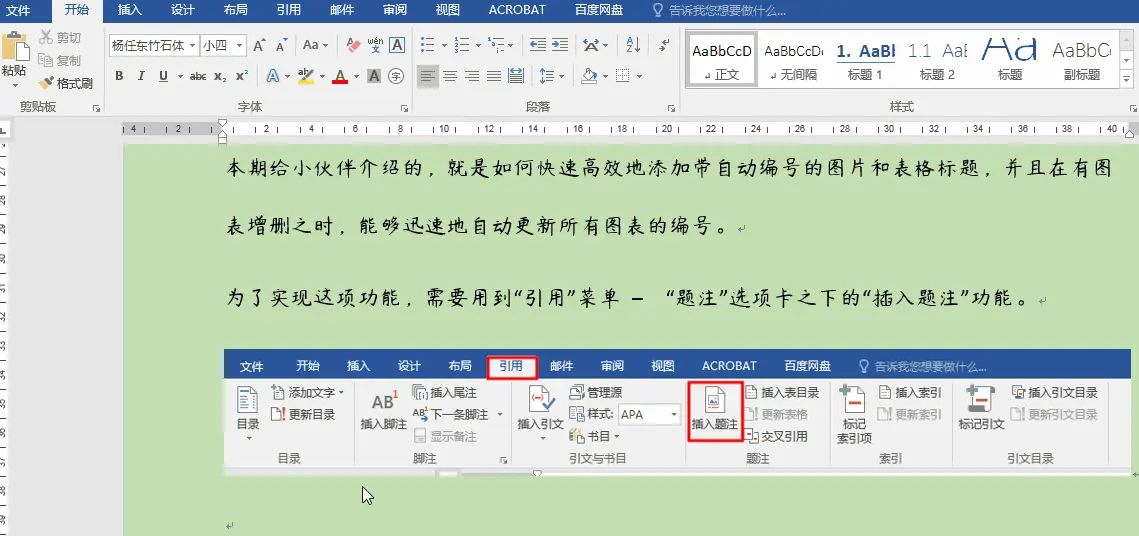
Task: Increase paragraph indent
Action: [559, 46]
